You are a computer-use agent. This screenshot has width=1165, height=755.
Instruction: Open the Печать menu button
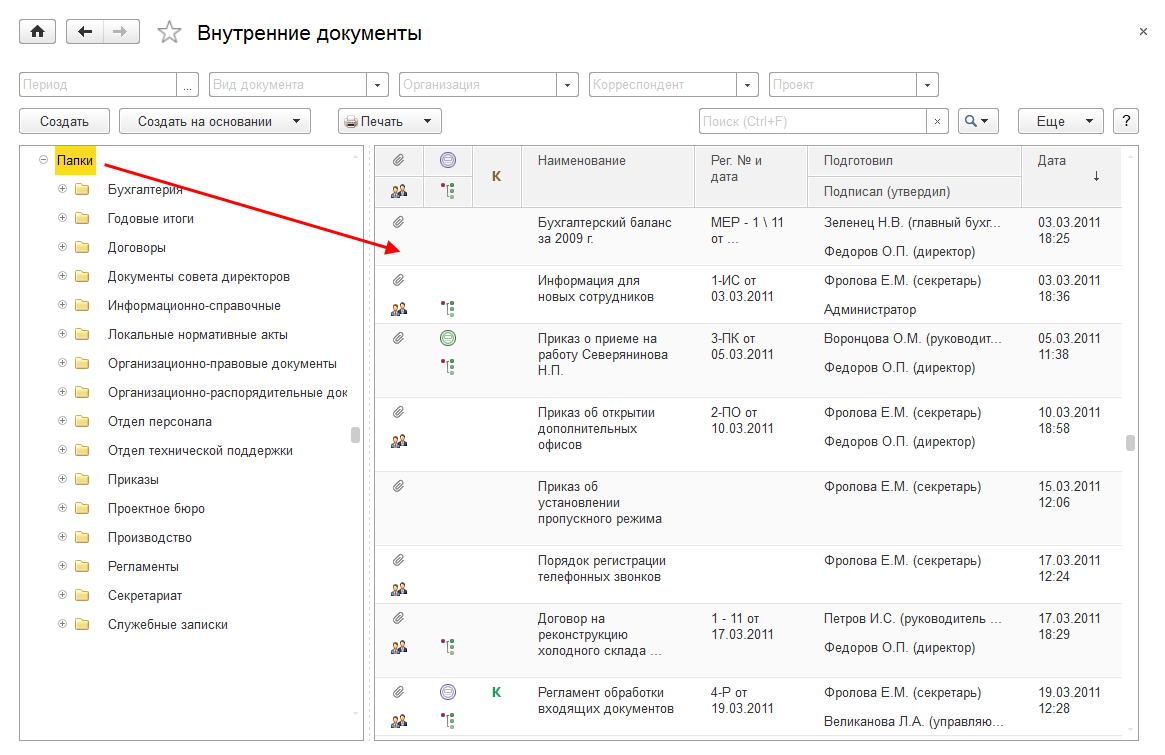(x=389, y=121)
